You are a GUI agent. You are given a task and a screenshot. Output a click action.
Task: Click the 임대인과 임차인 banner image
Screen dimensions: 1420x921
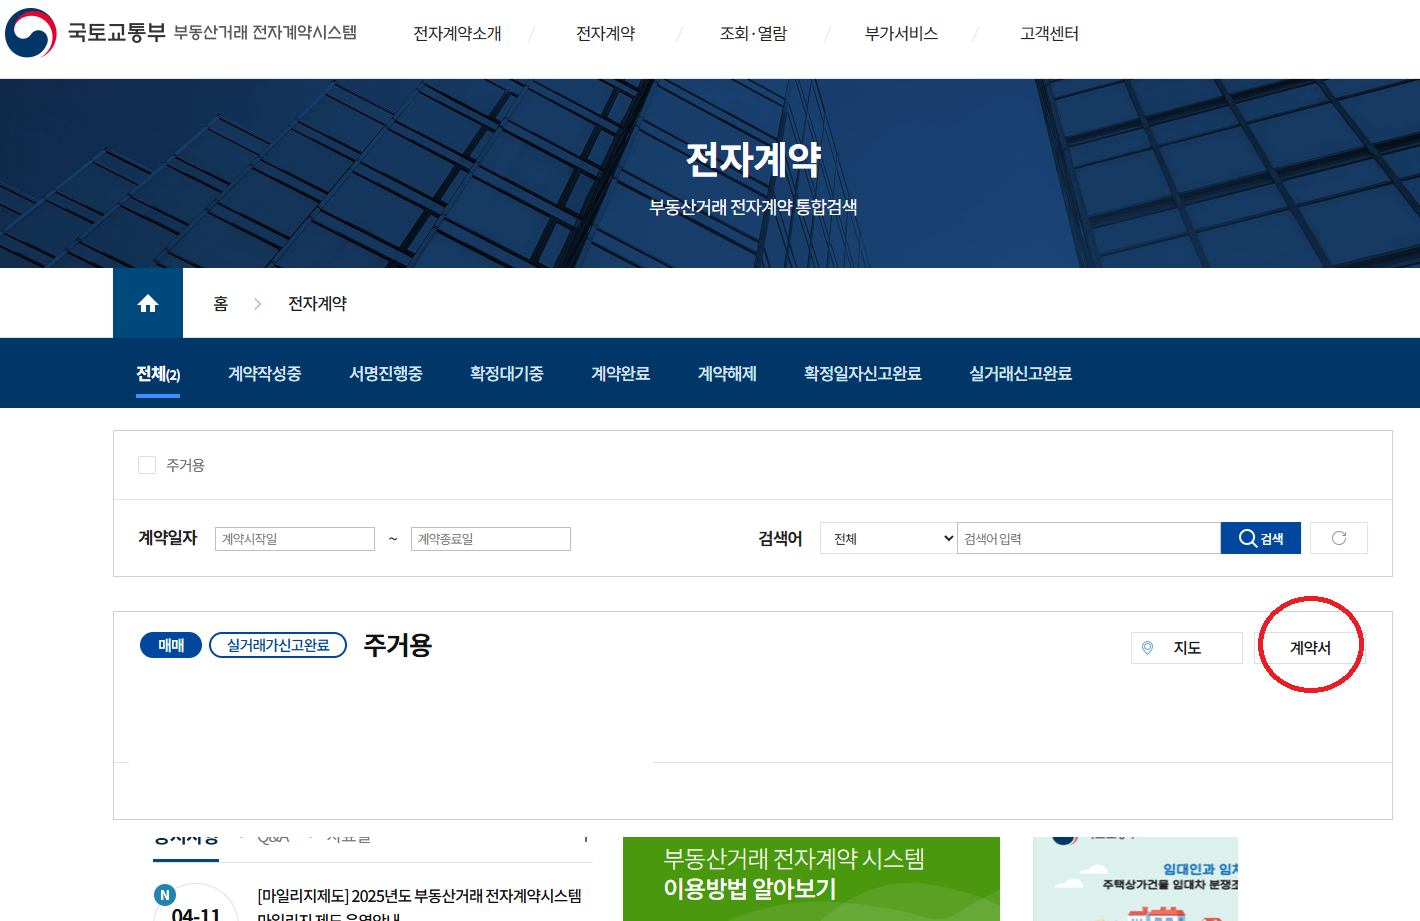[x=1135, y=879]
